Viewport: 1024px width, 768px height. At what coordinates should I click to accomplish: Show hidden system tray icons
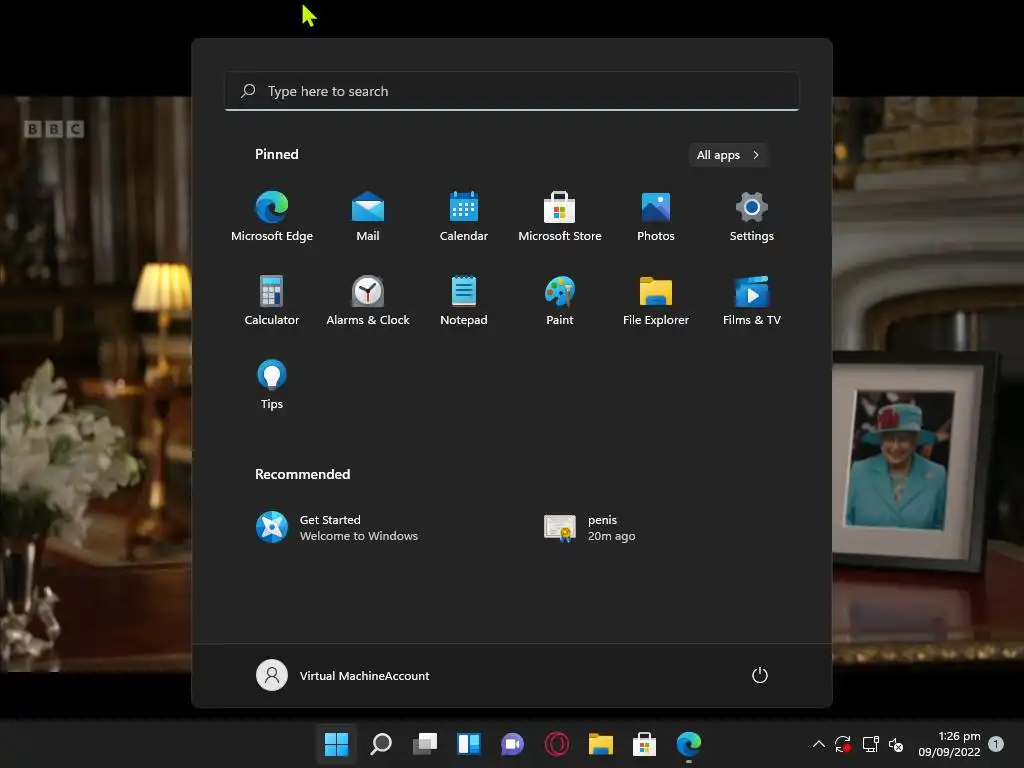point(818,744)
